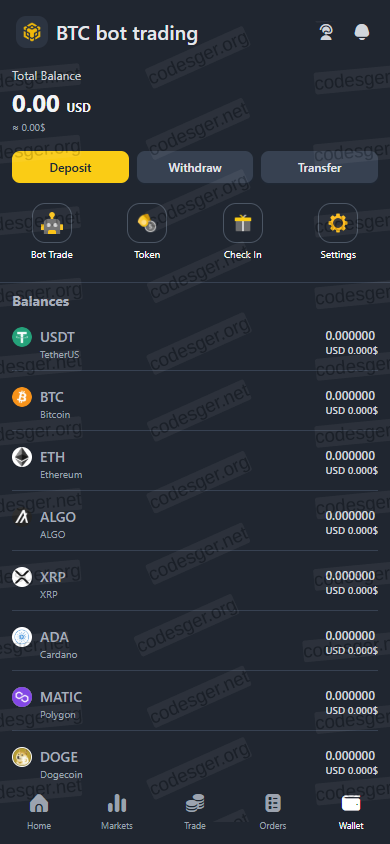
Task: Click the Withdraw button
Action: point(195,167)
